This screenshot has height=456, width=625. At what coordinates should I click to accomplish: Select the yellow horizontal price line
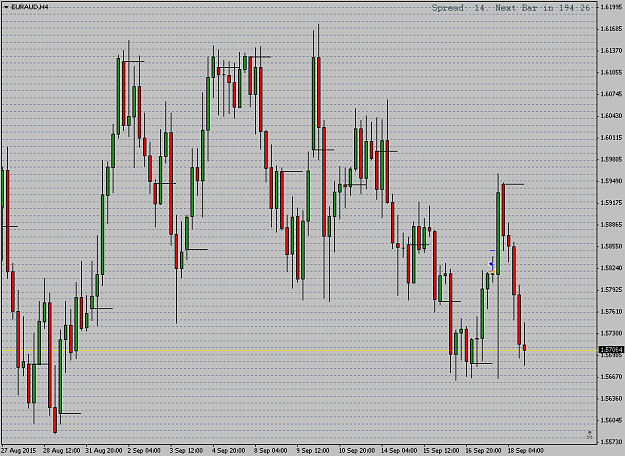tap(299, 350)
